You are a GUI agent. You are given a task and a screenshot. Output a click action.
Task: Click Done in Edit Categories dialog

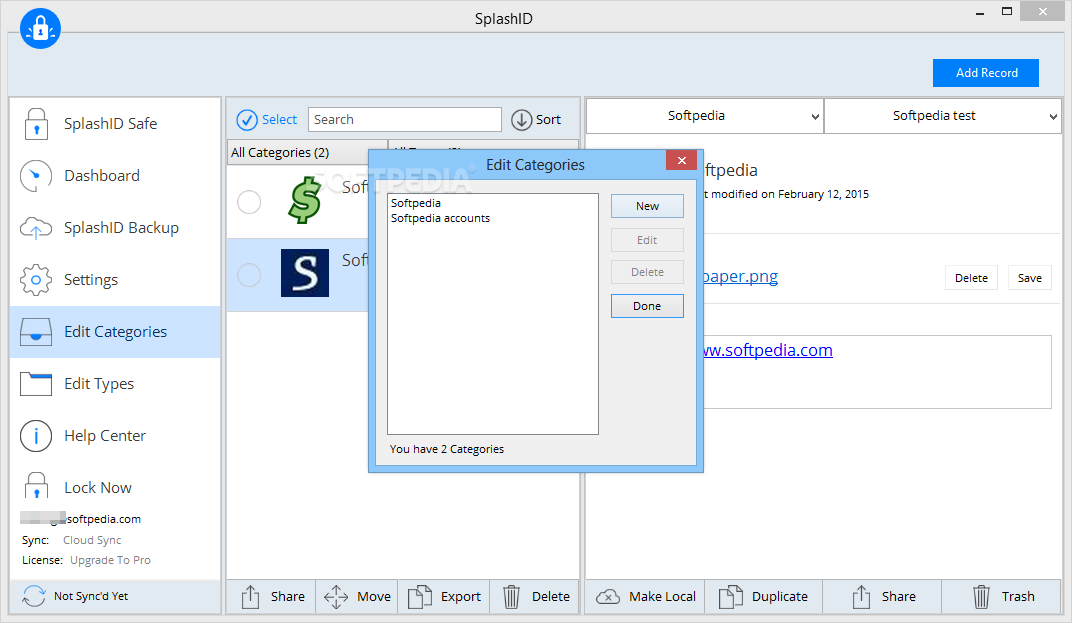pyautogui.click(x=647, y=306)
